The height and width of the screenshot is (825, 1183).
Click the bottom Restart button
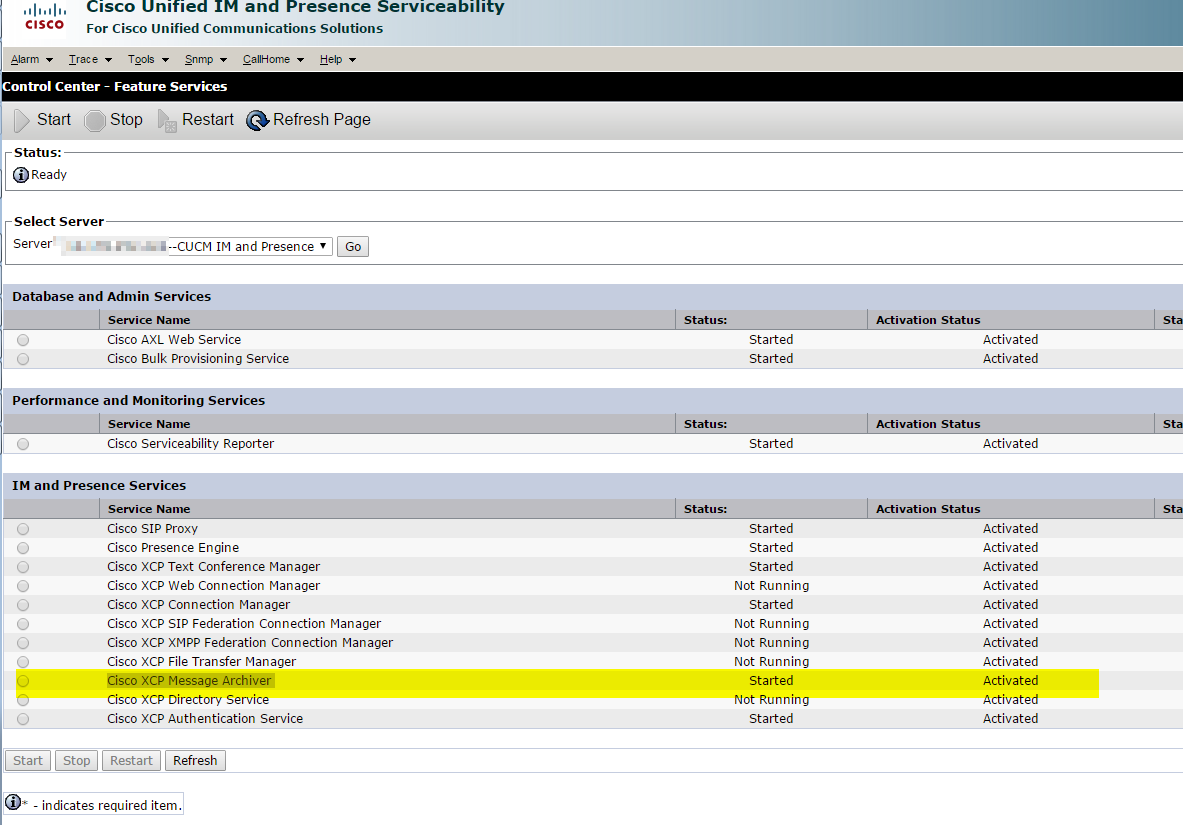point(131,761)
